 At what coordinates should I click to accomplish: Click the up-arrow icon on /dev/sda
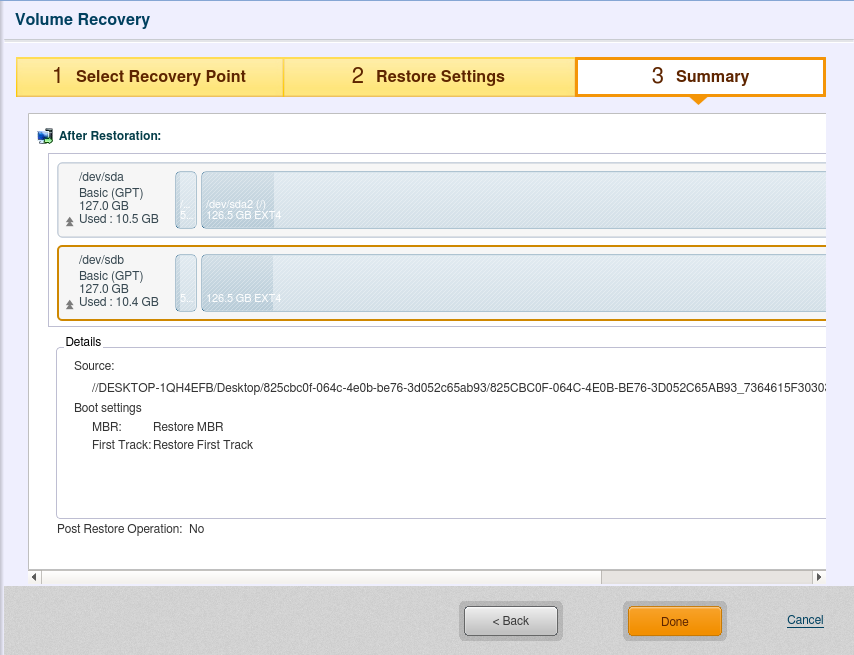tap(69, 220)
